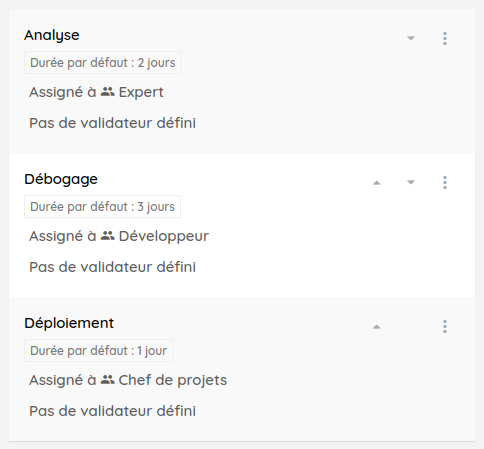Click Assigné à Chef de projets
This screenshot has height=449, width=484.
[x=128, y=380]
